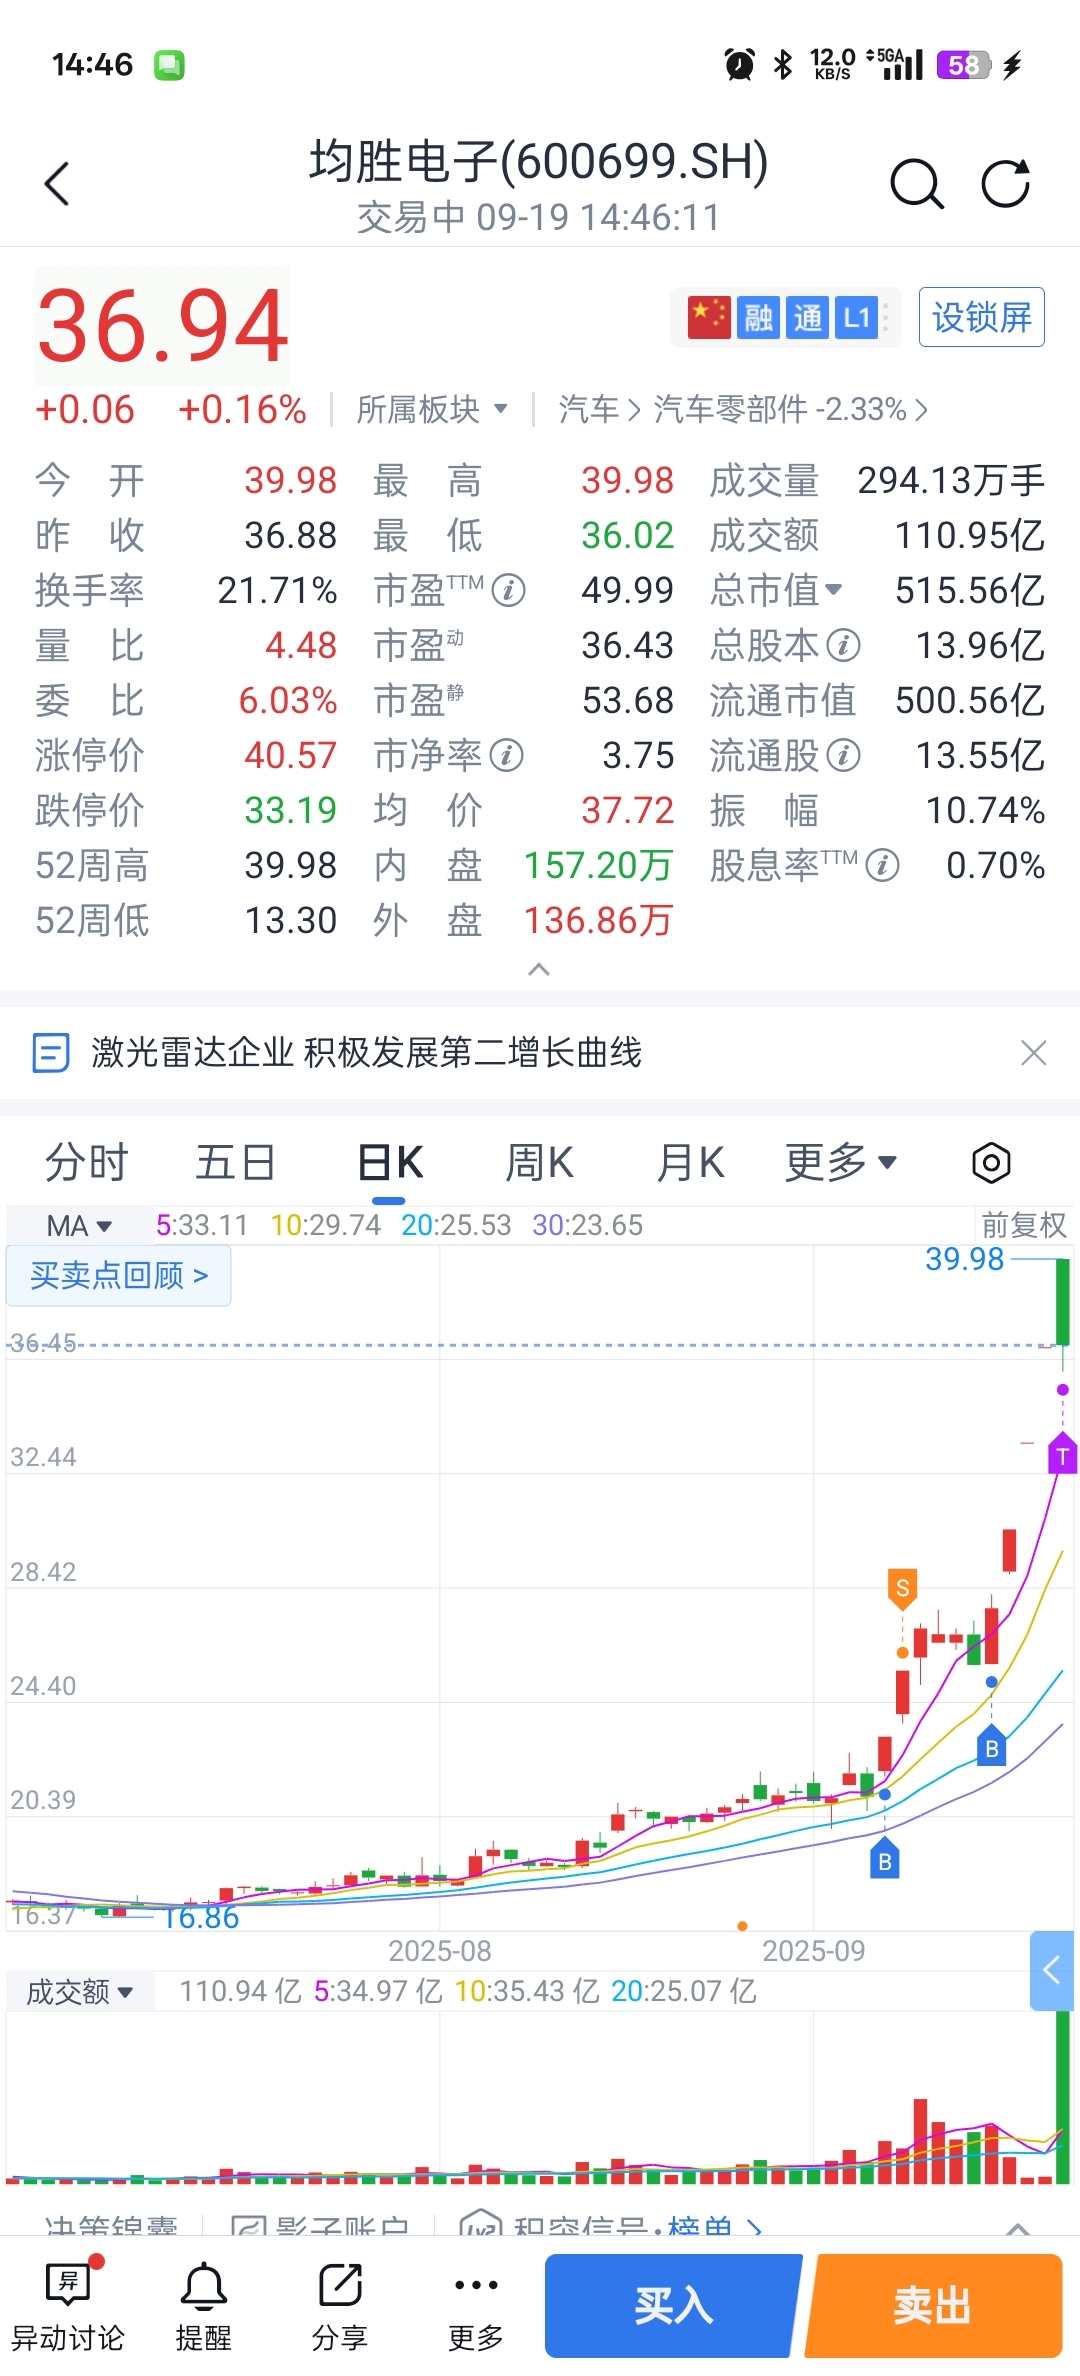Open info icon next to 总股本
The image size is (1080, 2376).
pos(843,645)
